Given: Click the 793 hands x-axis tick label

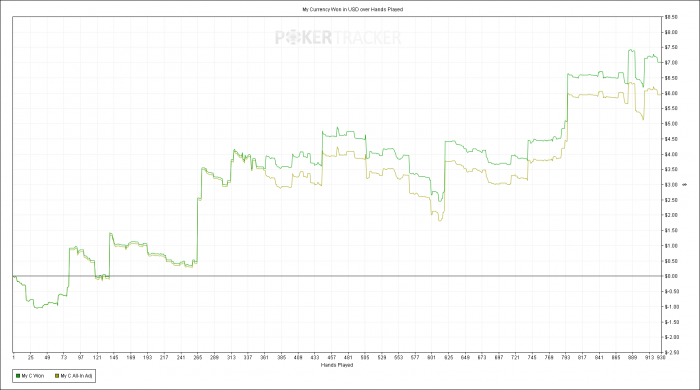Looking at the screenshot, I should pyautogui.click(x=566, y=358).
